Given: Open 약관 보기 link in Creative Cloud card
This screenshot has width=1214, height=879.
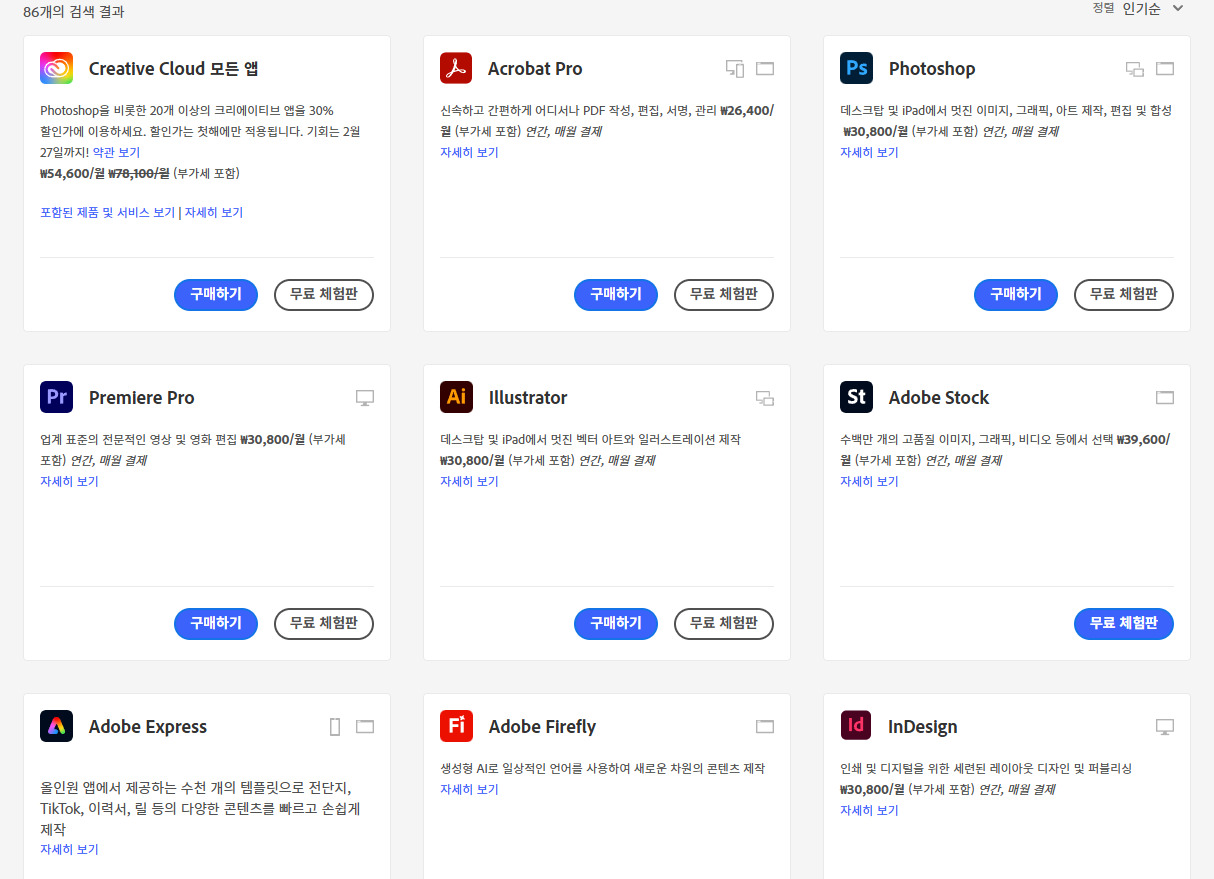Looking at the screenshot, I should (116, 153).
